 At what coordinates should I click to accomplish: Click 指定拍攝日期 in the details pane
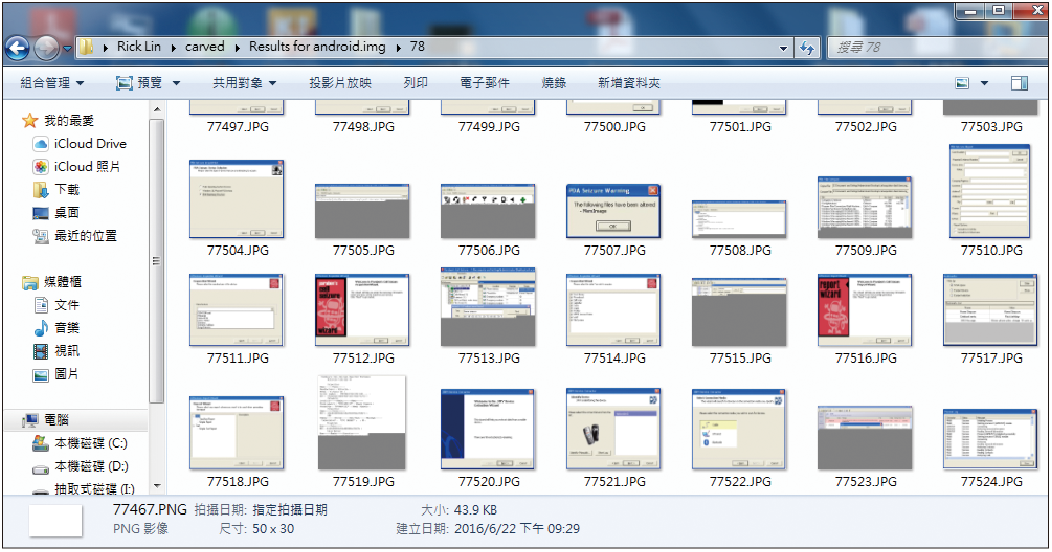click(x=290, y=510)
